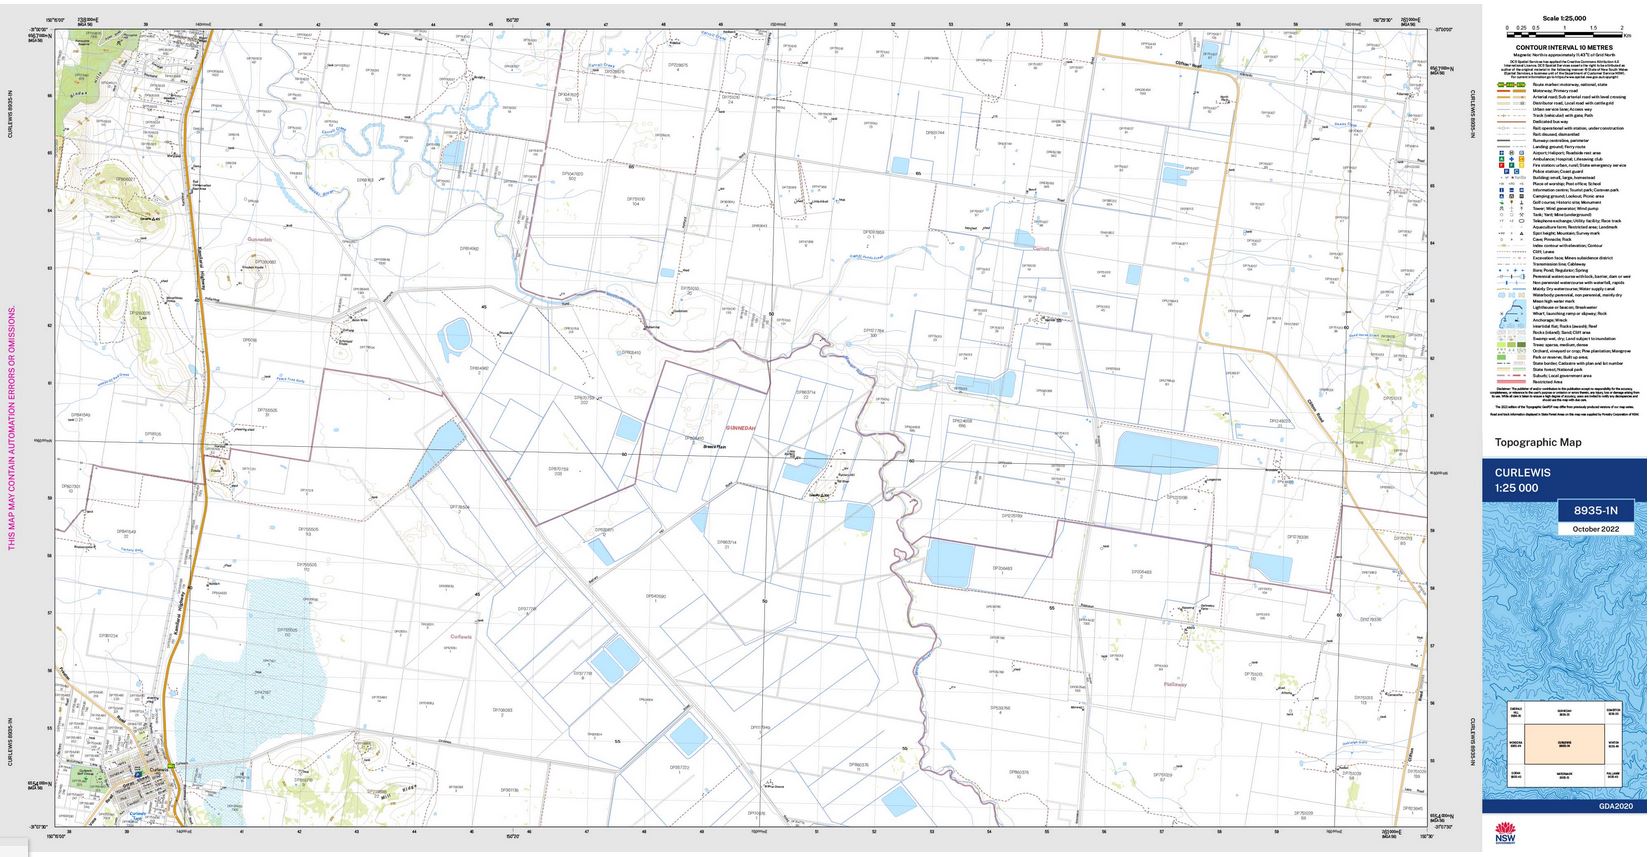The image size is (1649, 857).
Task: Click the GDA2020 datum label
Action: pyautogui.click(x=1616, y=805)
